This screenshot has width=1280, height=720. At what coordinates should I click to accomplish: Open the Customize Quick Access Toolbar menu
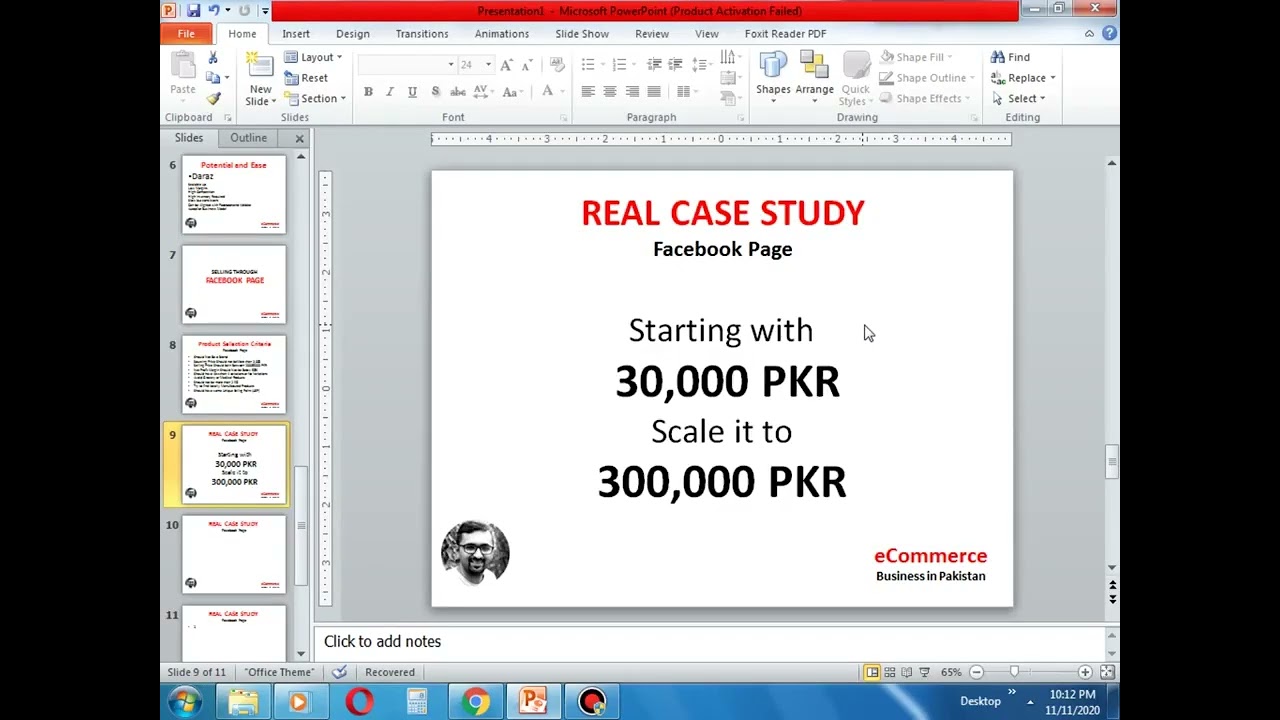click(x=265, y=10)
